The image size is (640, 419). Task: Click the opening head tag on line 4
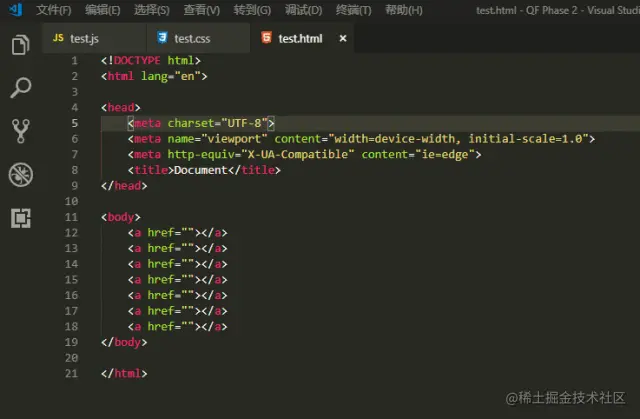coord(120,107)
